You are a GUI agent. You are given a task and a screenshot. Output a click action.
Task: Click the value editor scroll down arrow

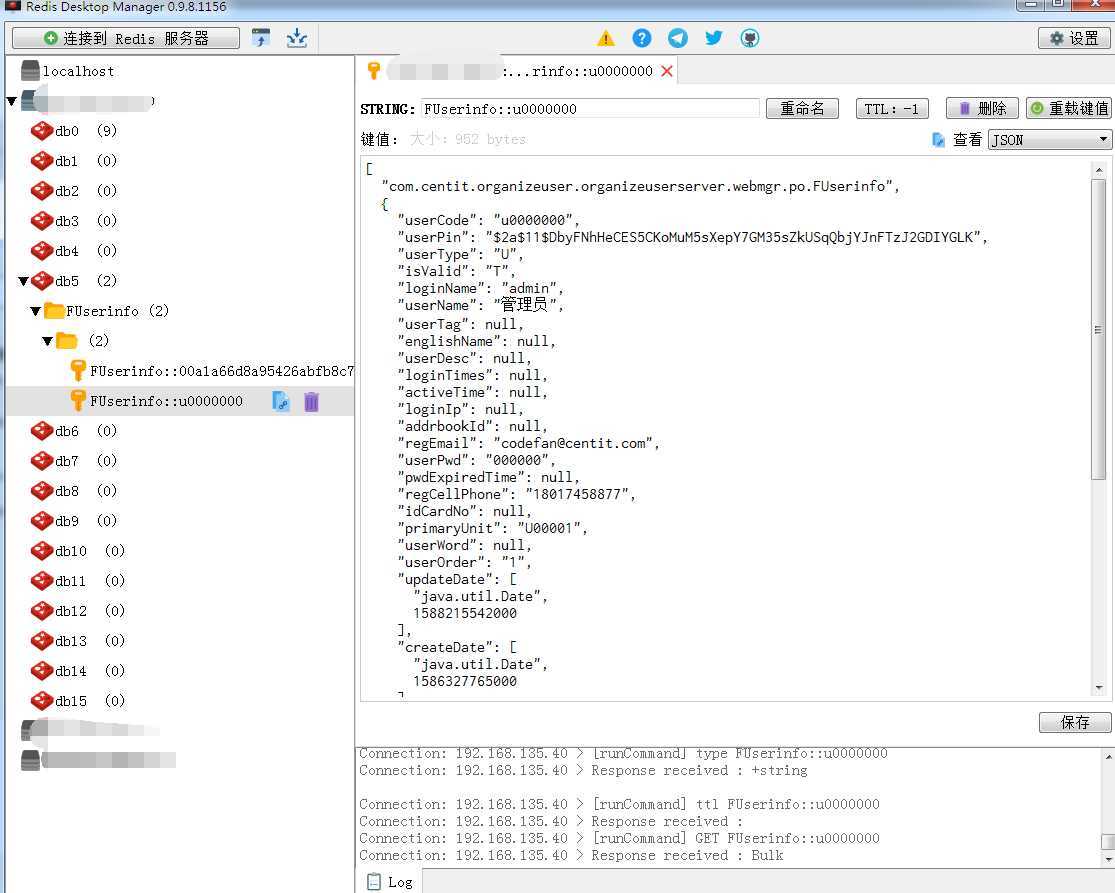pos(1099,688)
